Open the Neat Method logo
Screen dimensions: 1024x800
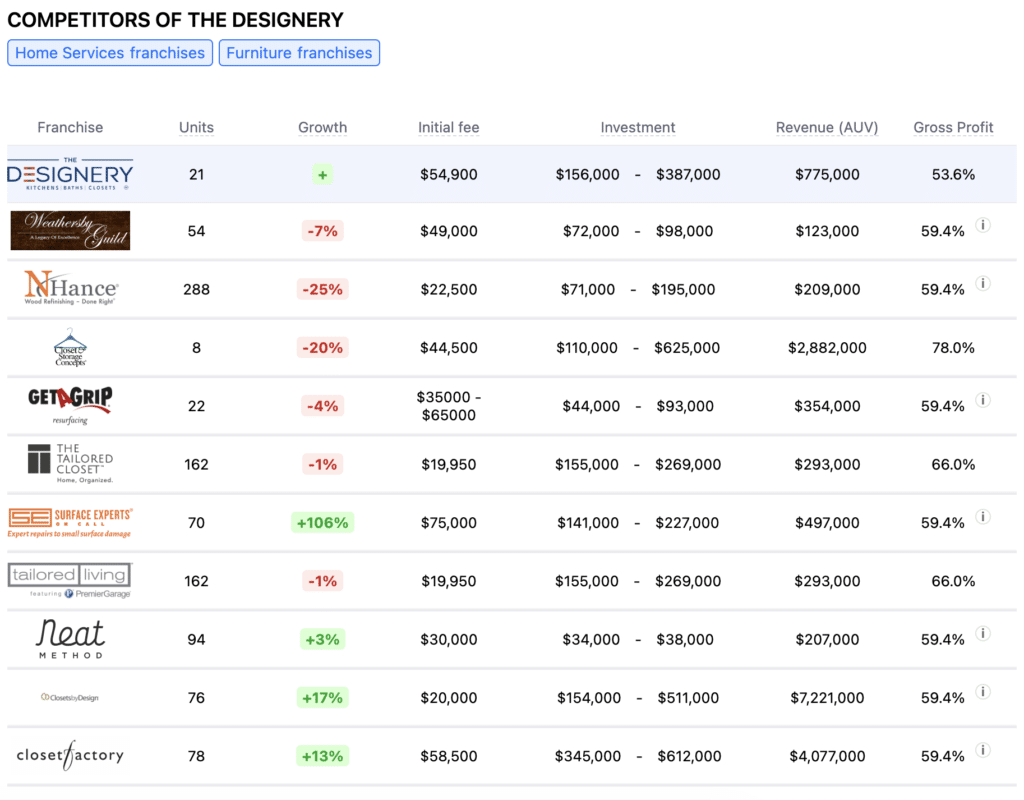click(70, 639)
